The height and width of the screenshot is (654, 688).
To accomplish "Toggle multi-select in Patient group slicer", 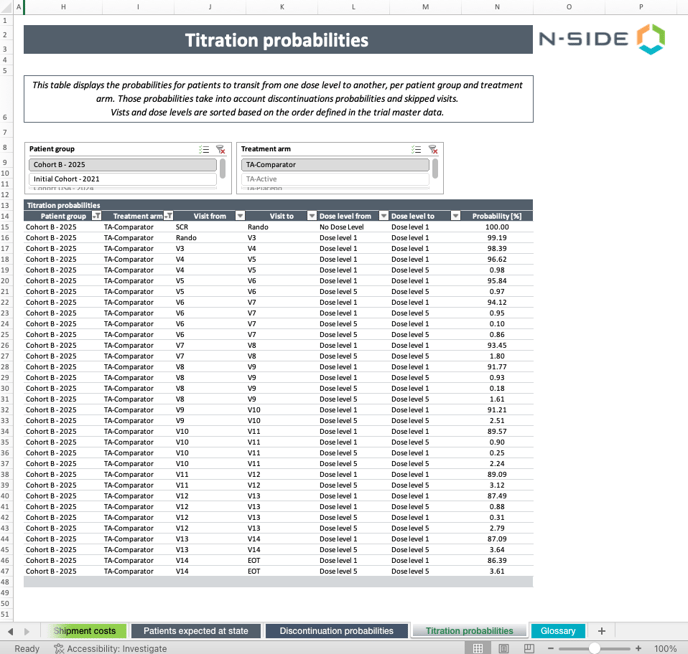I will (x=204, y=149).
